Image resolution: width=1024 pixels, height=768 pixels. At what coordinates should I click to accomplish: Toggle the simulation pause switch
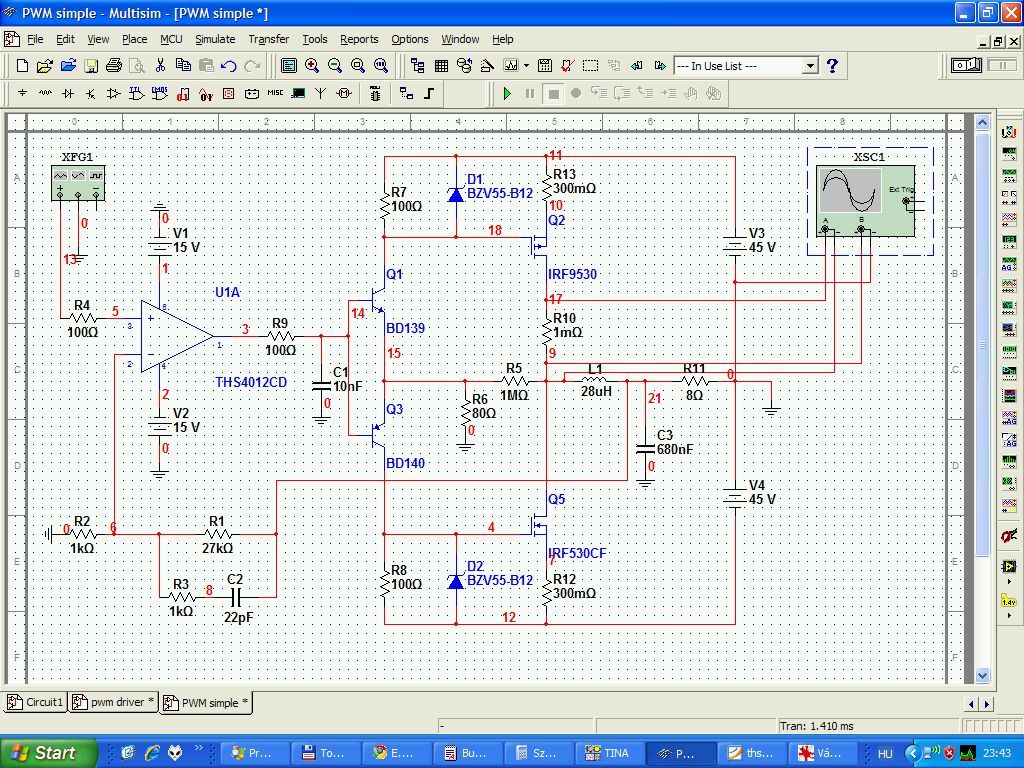click(1001, 65)
